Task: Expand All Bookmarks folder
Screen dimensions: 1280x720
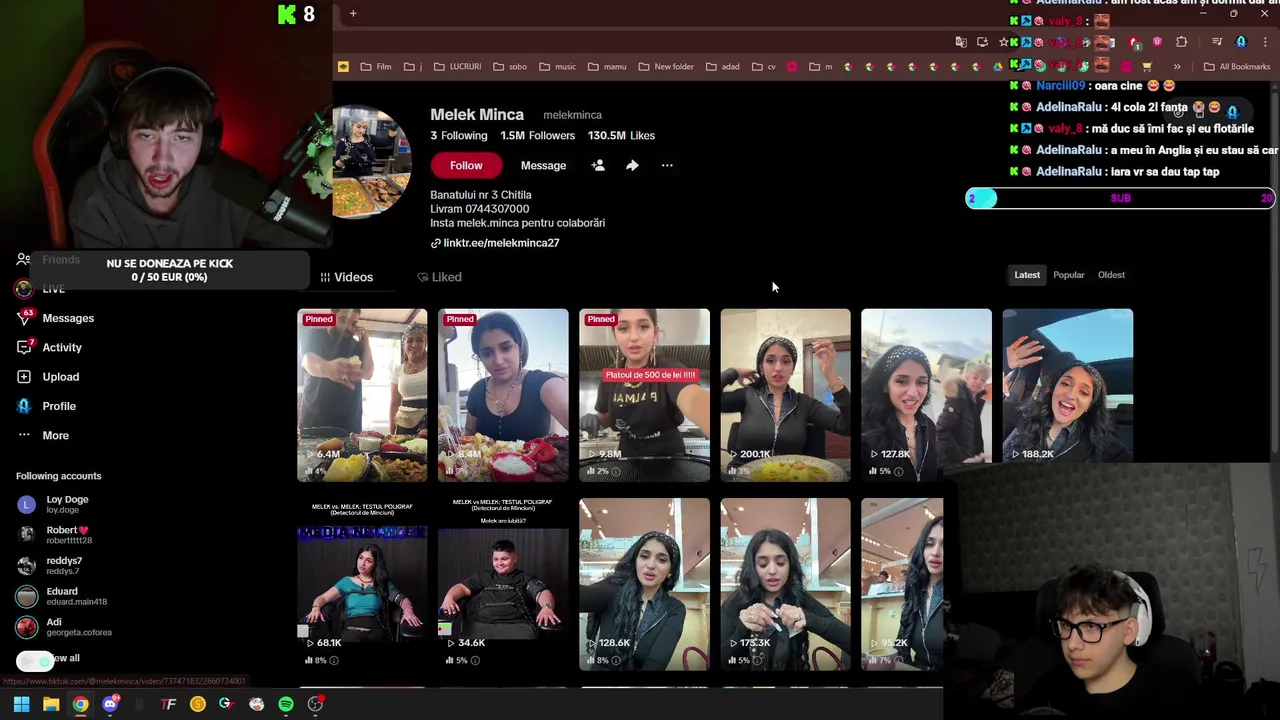Action: click(x=1237, y=67)
